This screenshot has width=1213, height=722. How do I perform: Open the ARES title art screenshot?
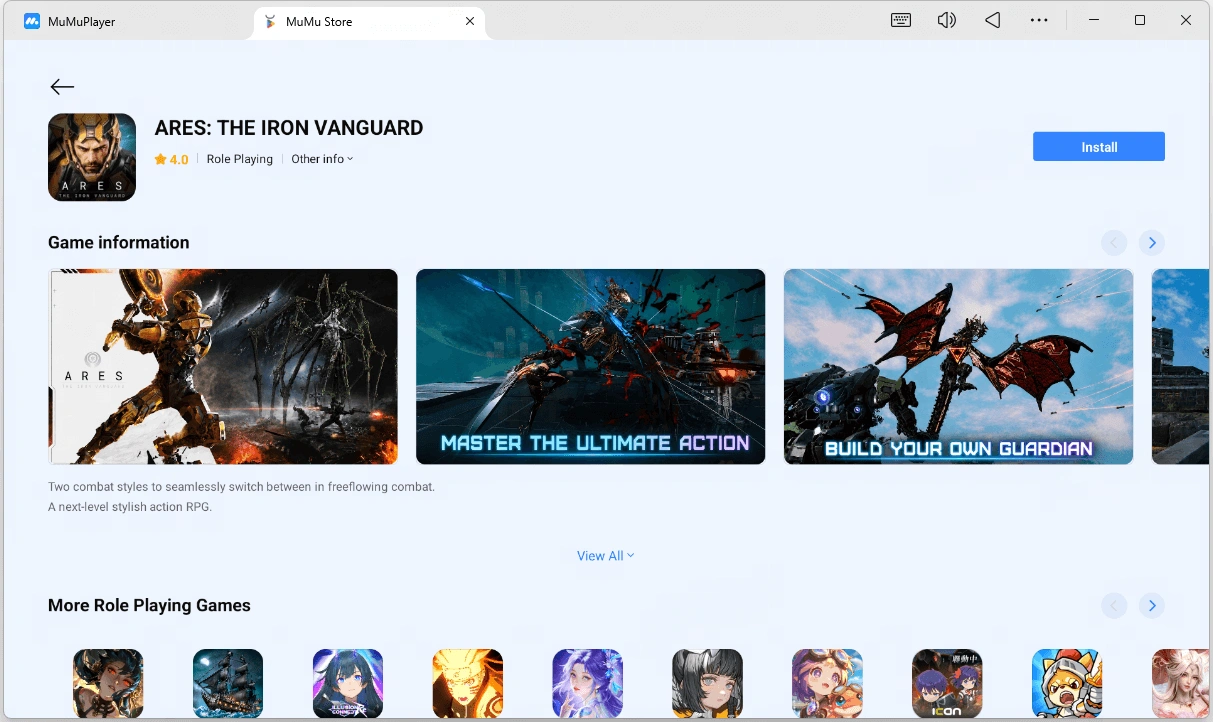(223, 367)
